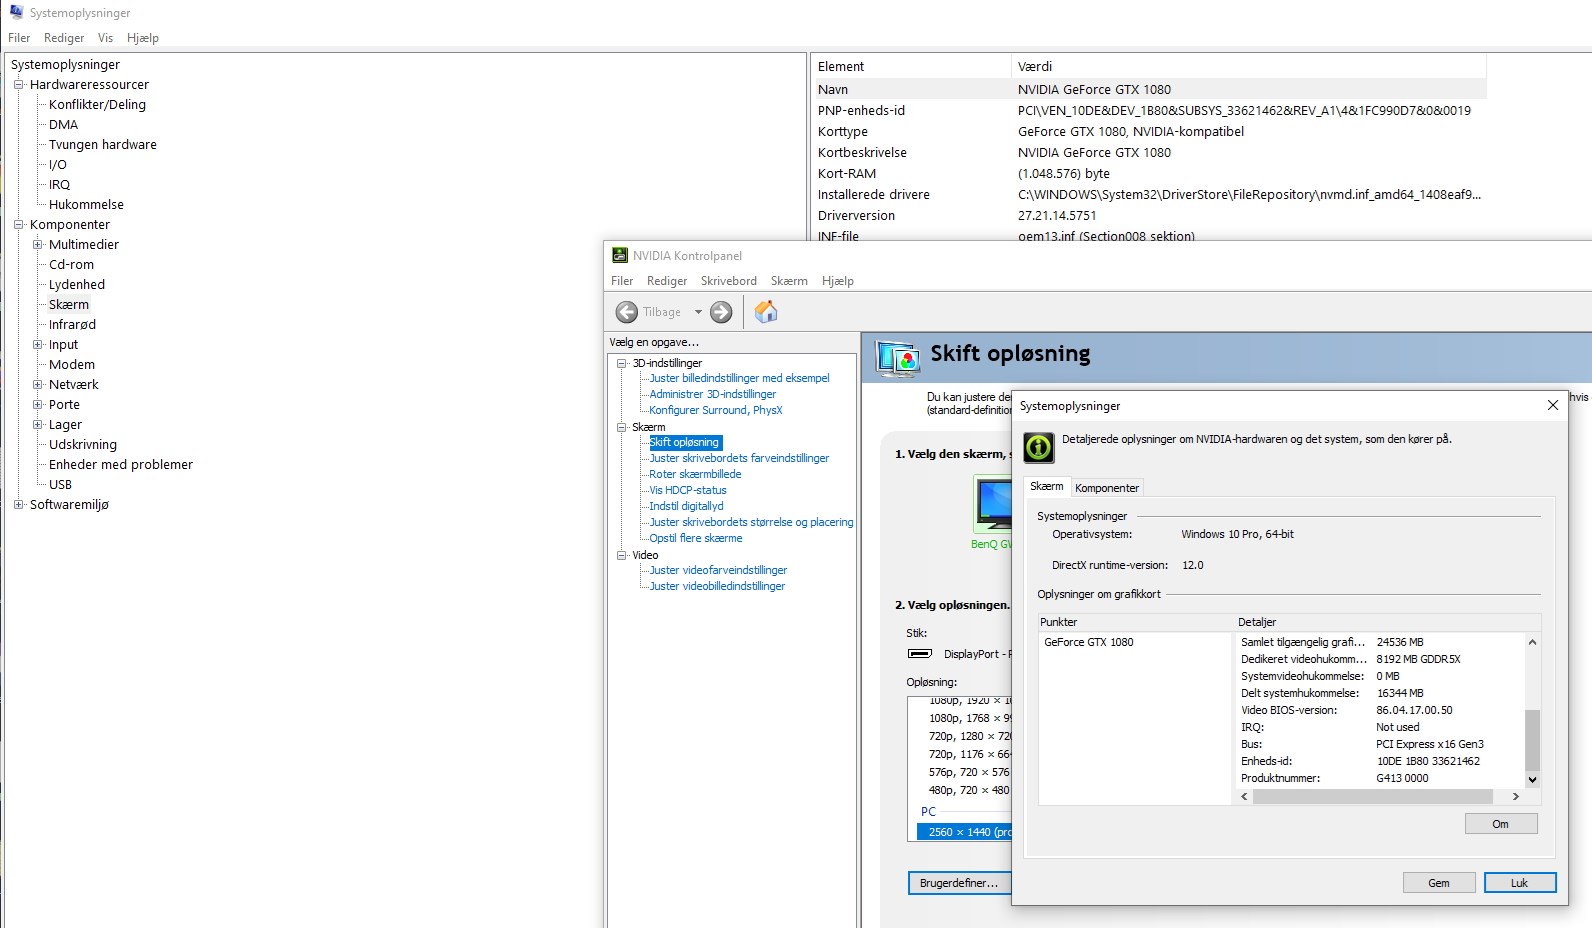Screen dimensions: 1592x928
Task: Select the 1080p, 1768 resolution entry
Action: point(970,718)
